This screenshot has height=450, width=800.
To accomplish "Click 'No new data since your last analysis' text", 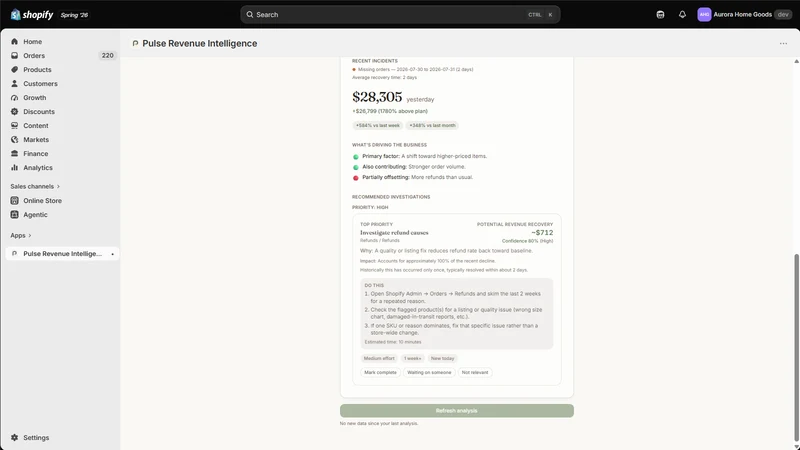I will [x=379, y=423].
